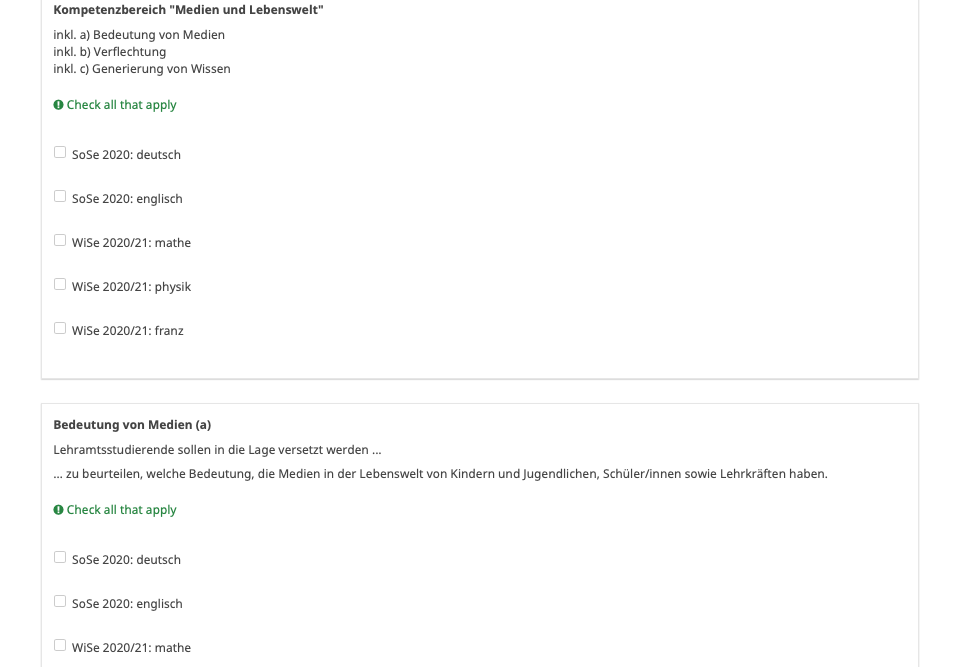961x667 pixels.
Task: Check "SoSe 2020: englisch" box in Kompetenzbereich section
Action: click(60, 197)
